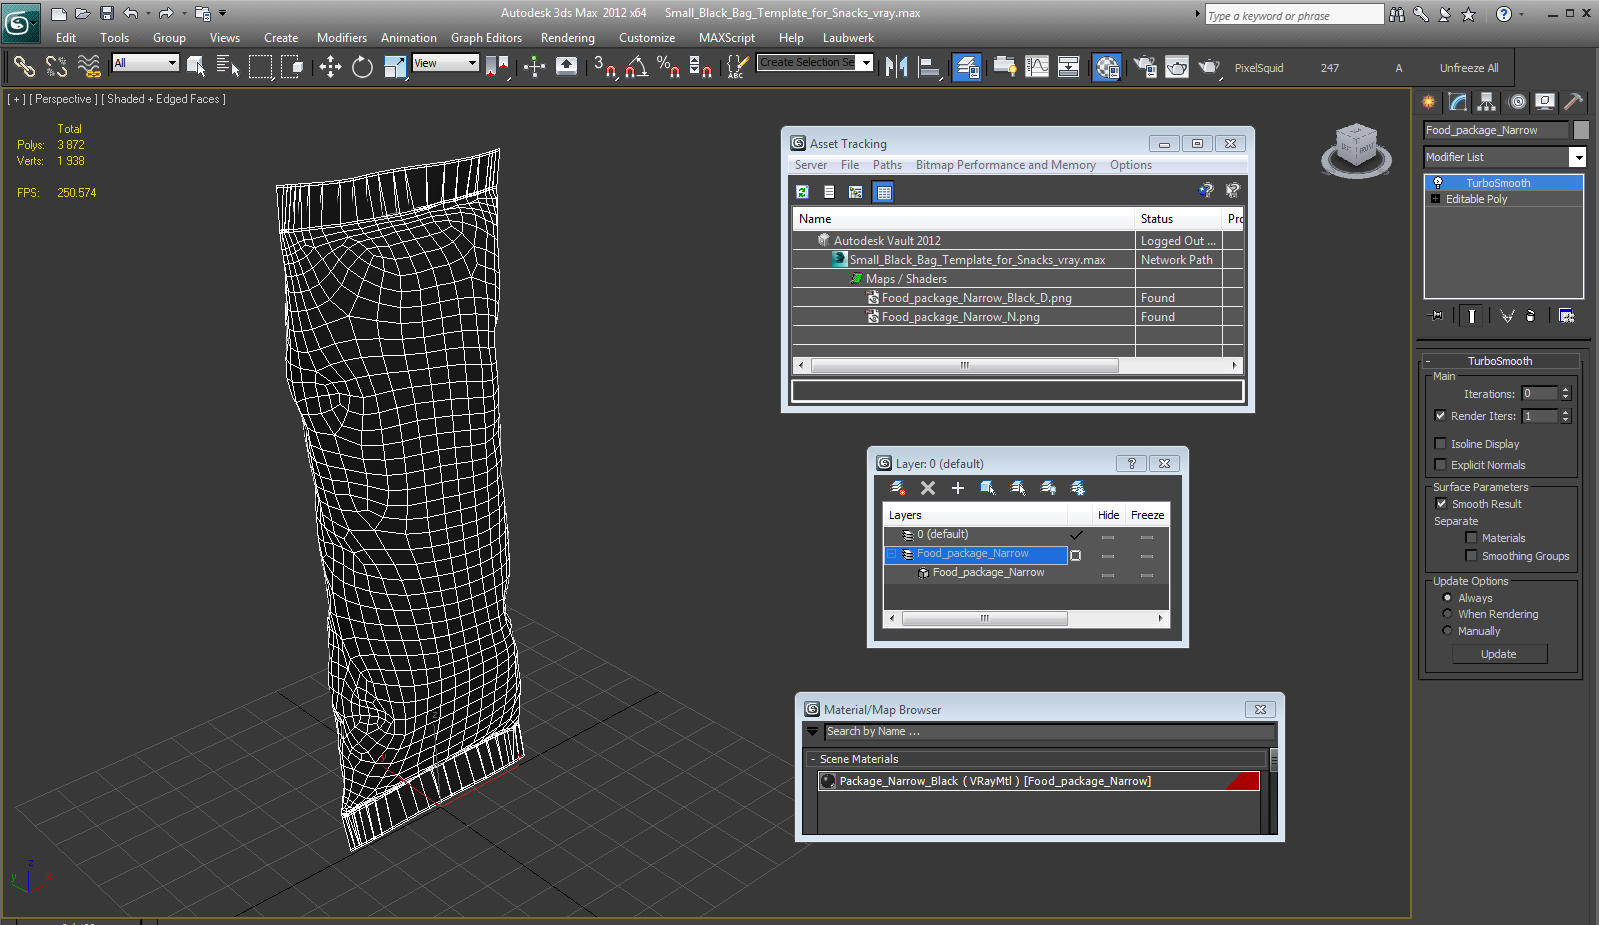1599x925 pixels.
Task: Click Create New Layer icon in Layer dialog
Action: (x=898, y=488)
